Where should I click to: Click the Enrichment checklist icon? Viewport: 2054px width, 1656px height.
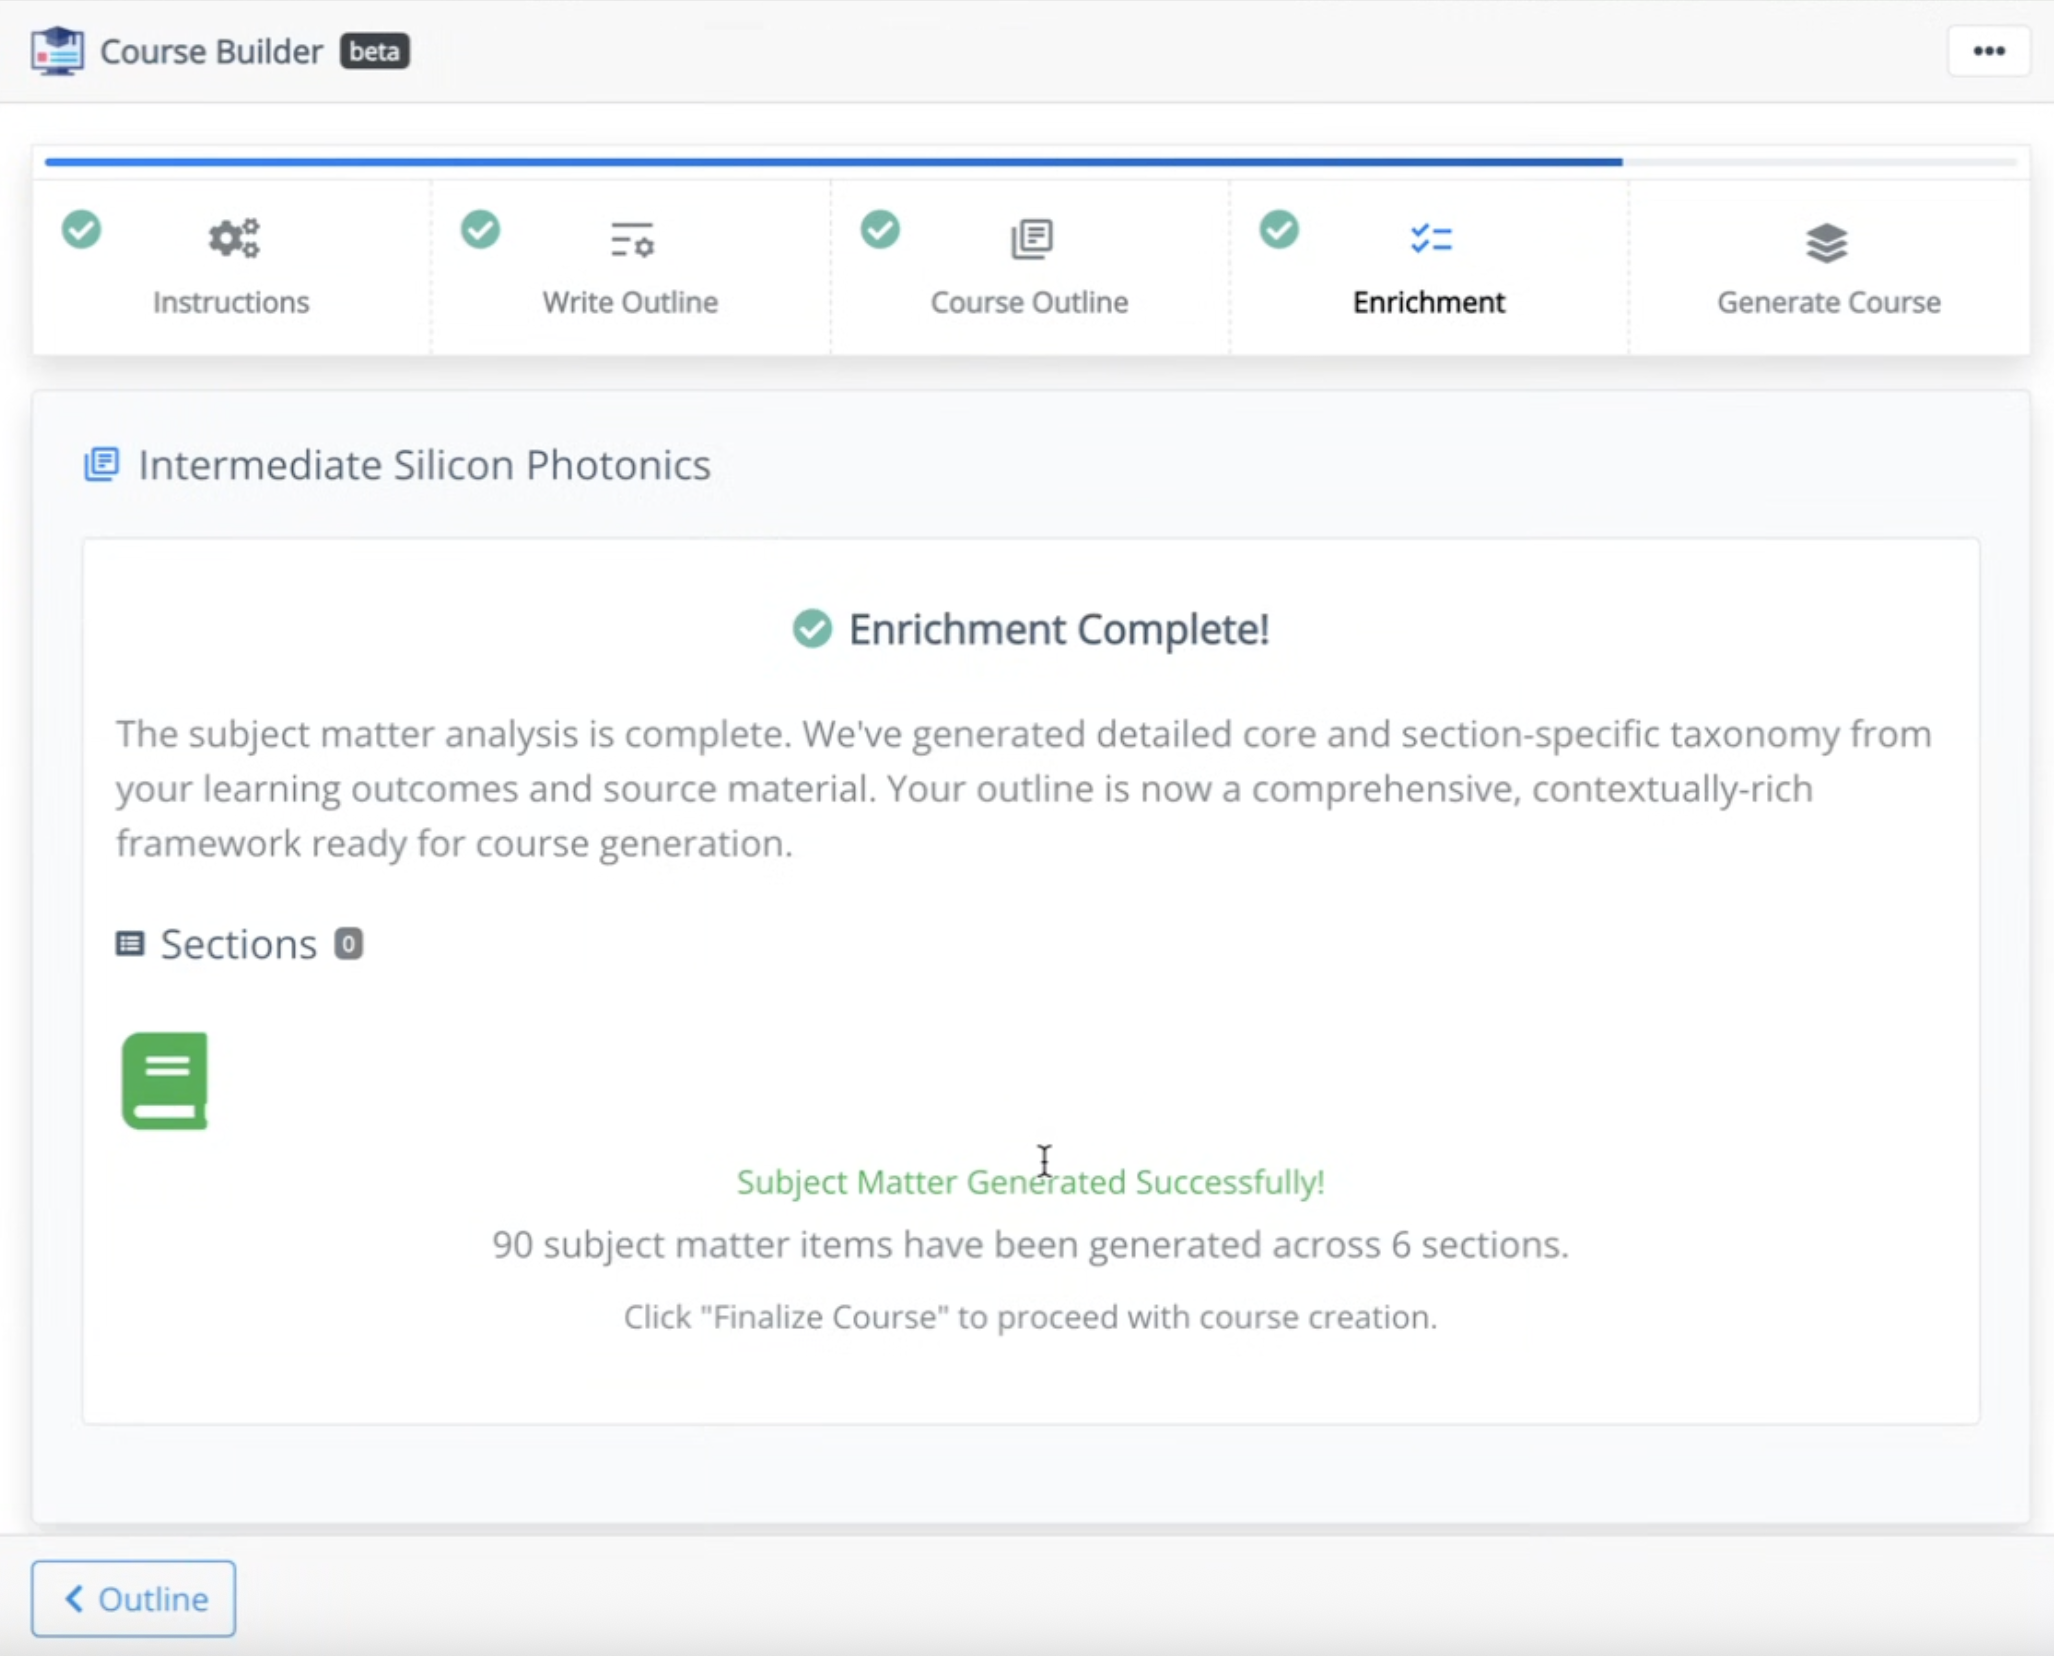point(1430,240)
